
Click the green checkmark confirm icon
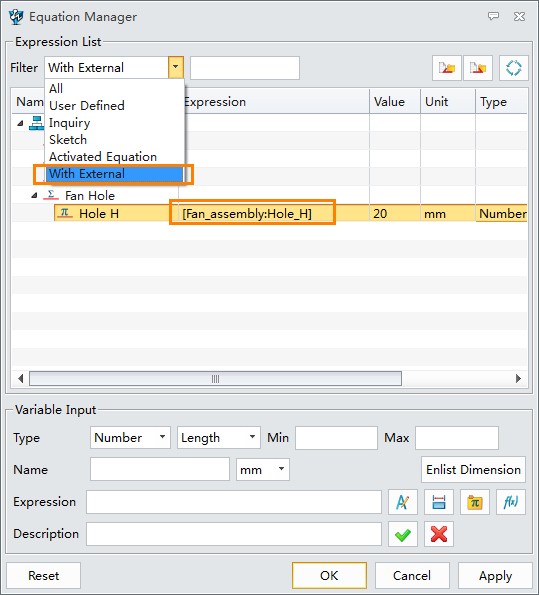point(403,534)
